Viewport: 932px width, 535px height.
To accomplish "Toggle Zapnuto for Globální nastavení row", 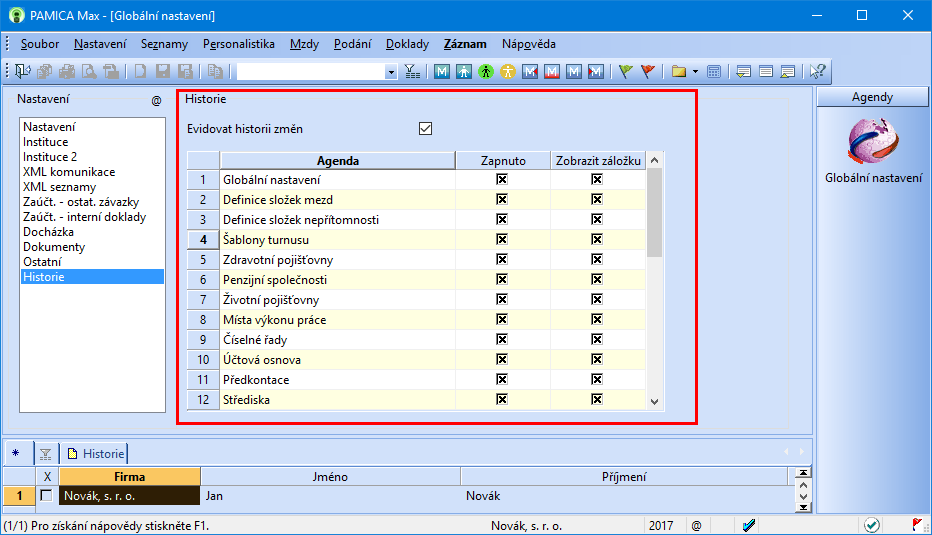I will pyautogui.click(x=502, y=180).
